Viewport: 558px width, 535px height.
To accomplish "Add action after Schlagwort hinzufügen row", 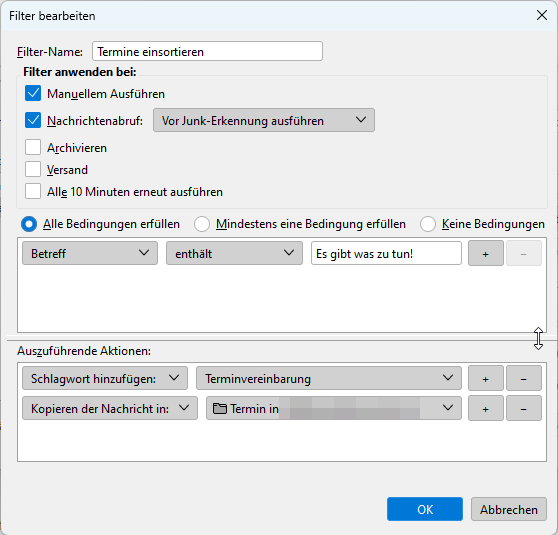I will pyautogui.click(x=486, y=378).
